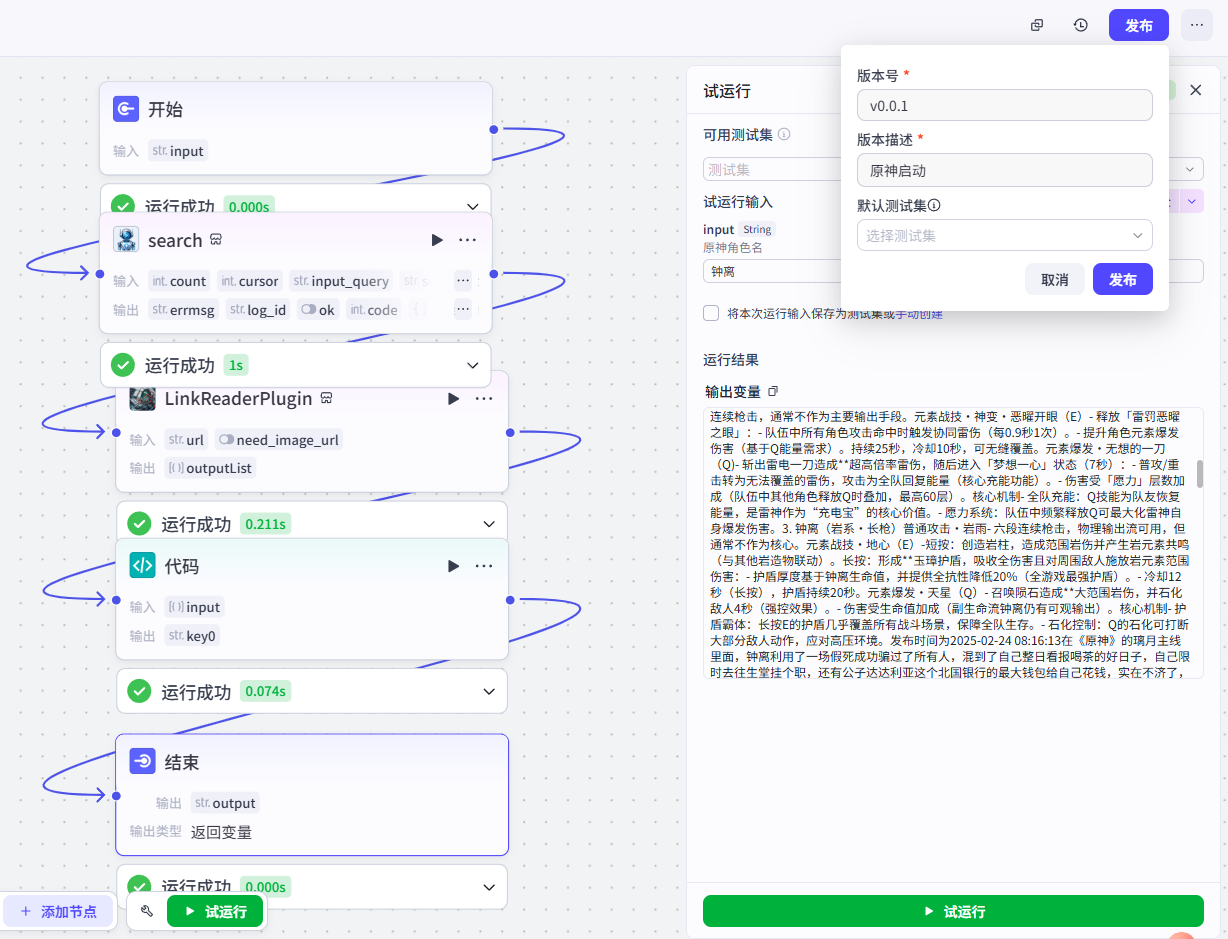Click the duplicate workflow icon in top bar
1228x939 pixels.
pos(1037,25)
